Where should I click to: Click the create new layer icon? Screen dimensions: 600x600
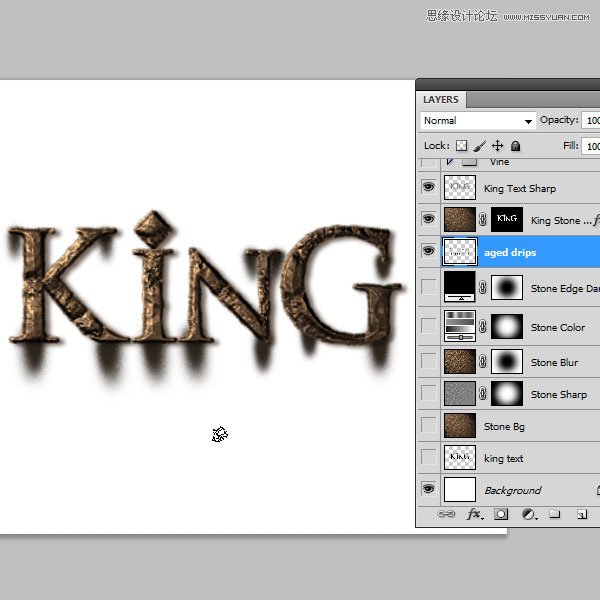click(x=582, y=514)
